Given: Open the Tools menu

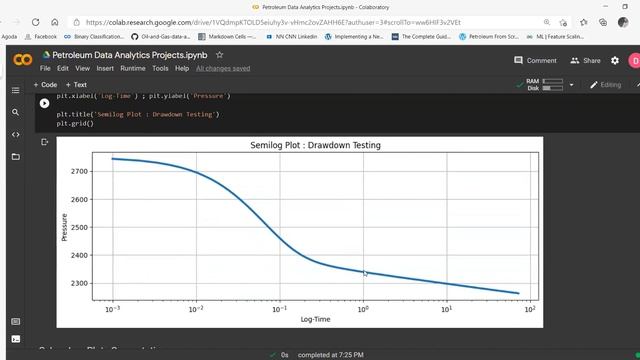Looking at the screenshot, I should (x=160, y=68).
